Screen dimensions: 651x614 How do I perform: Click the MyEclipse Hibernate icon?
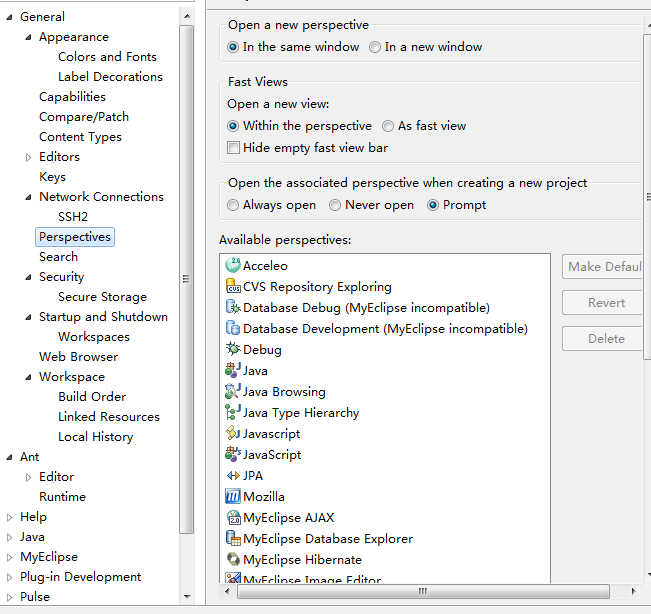[x=233, y=559]
